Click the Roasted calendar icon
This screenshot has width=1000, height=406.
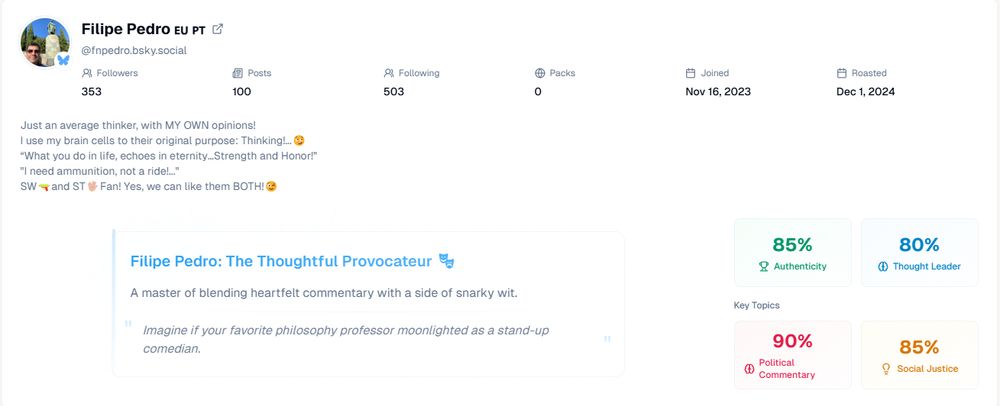(842, 73)
